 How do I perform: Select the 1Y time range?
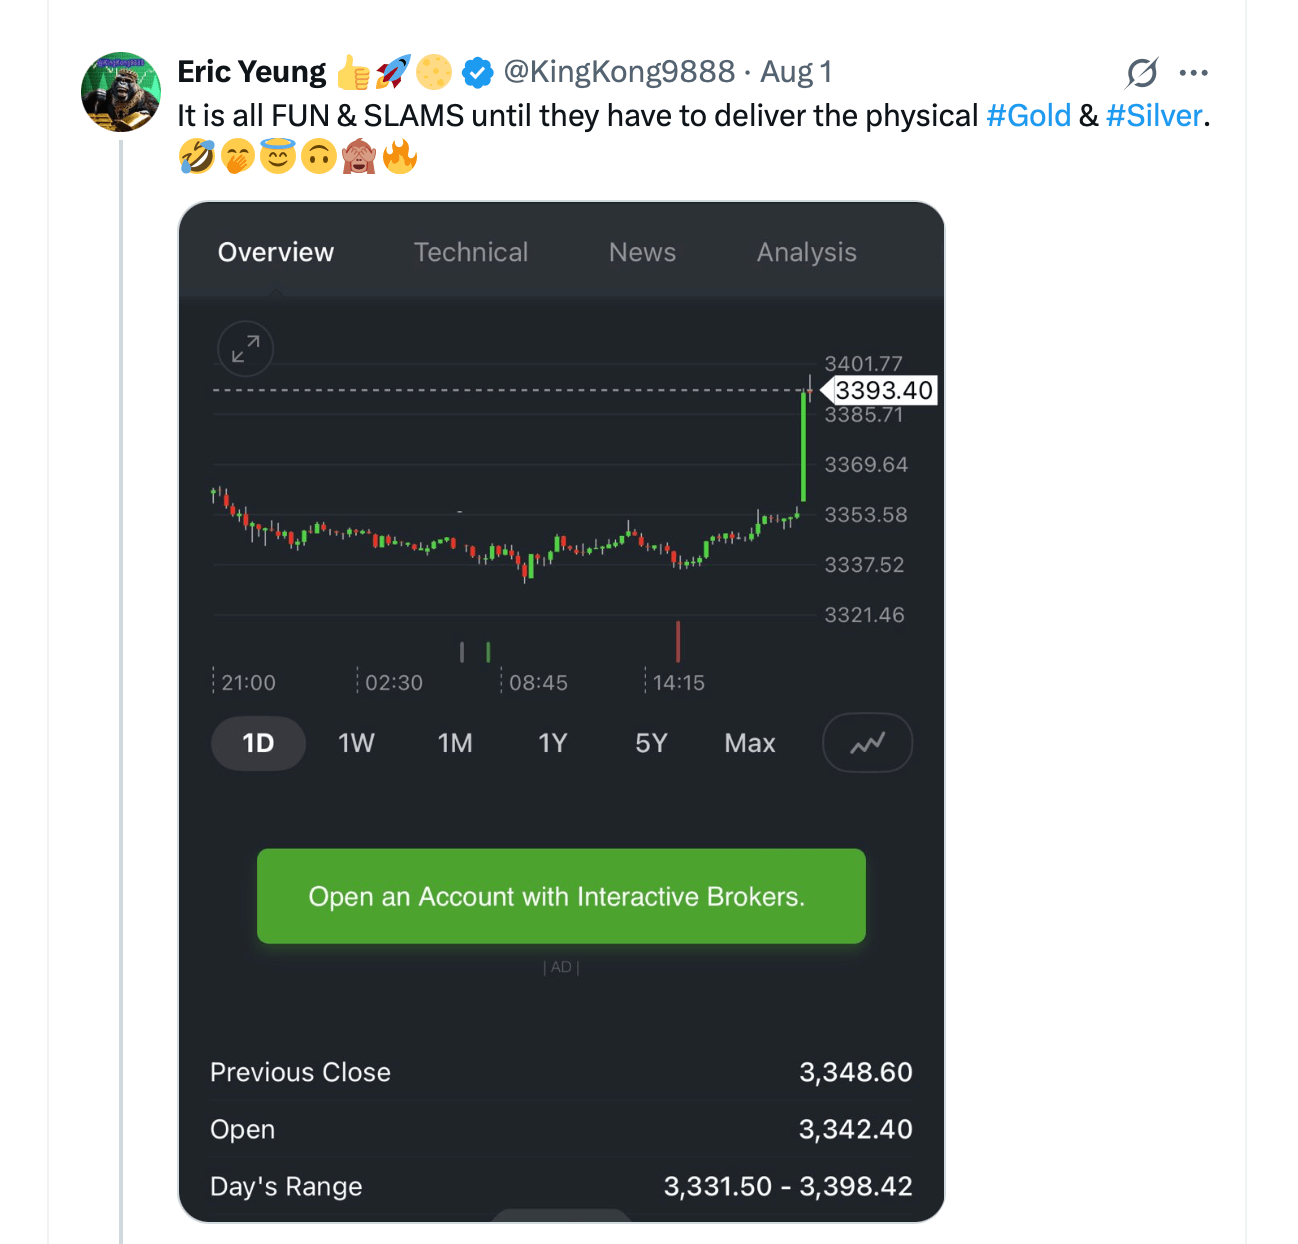552,743
